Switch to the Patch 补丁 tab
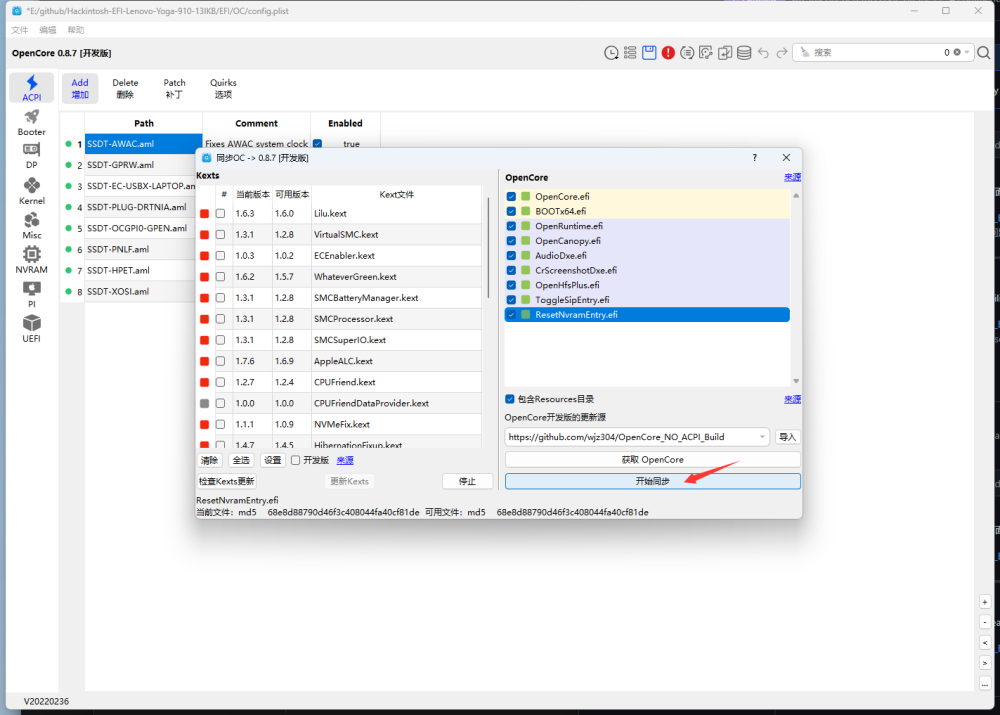The image size is (1000, 715). pos(174,88)
